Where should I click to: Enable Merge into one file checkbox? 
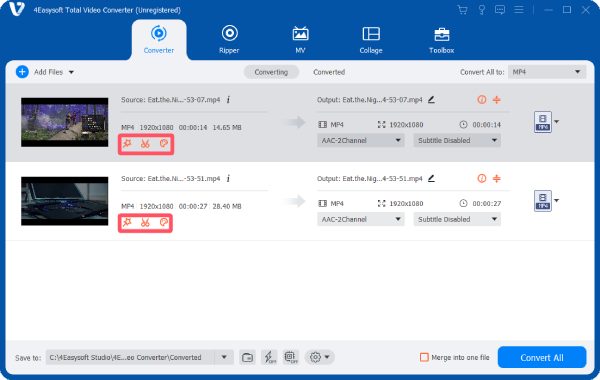point(424,357)
